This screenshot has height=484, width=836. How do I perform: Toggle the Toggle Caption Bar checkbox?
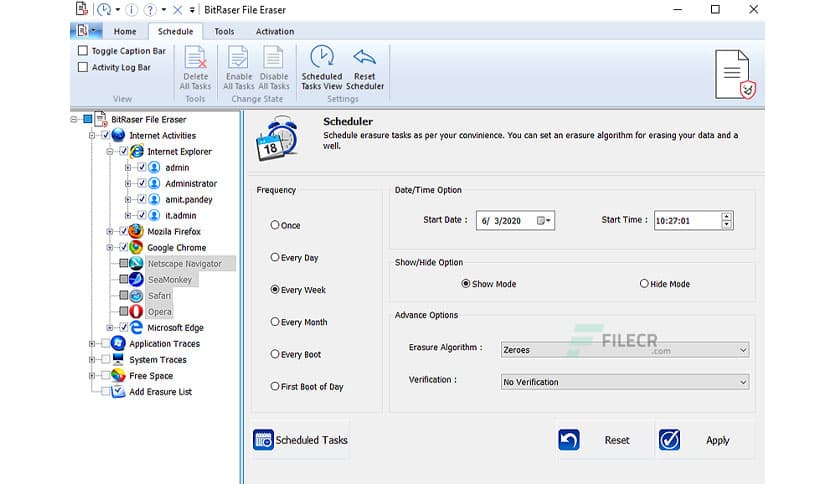[x=83, y=51]
